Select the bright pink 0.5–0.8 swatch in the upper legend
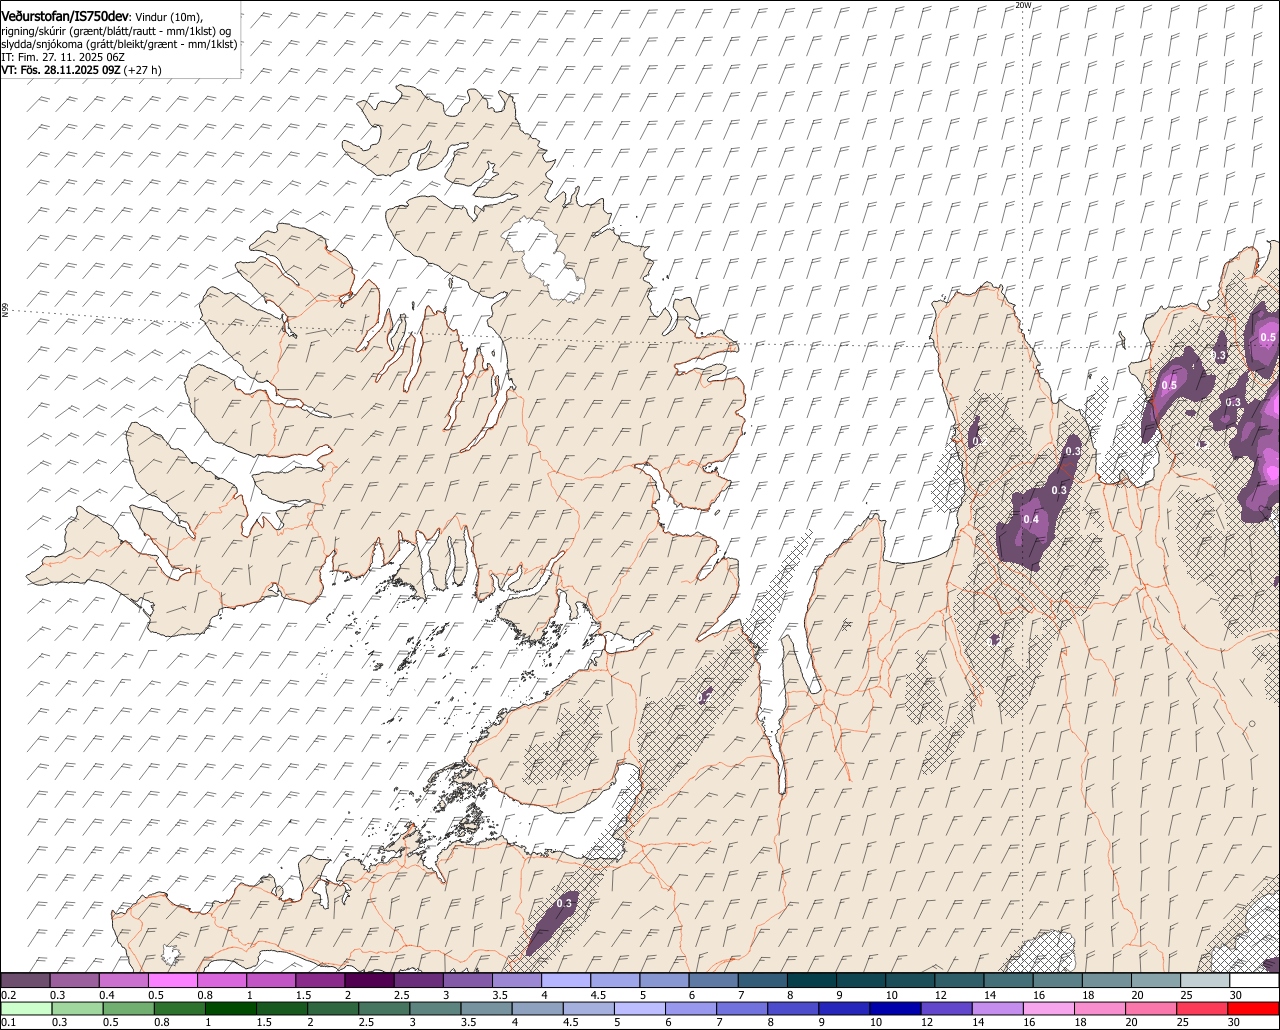This screenshot has width=1280, height=1030. tap(172, 980)
